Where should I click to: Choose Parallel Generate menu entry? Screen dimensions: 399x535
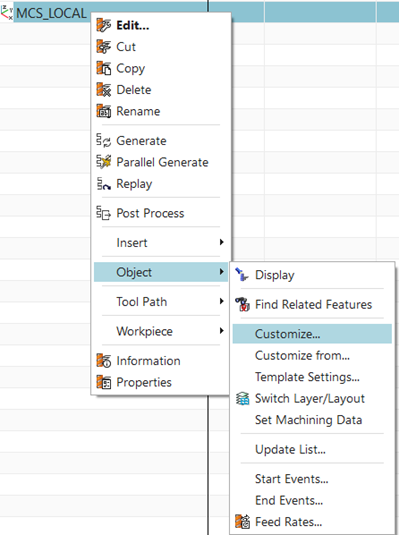point(161,162)
